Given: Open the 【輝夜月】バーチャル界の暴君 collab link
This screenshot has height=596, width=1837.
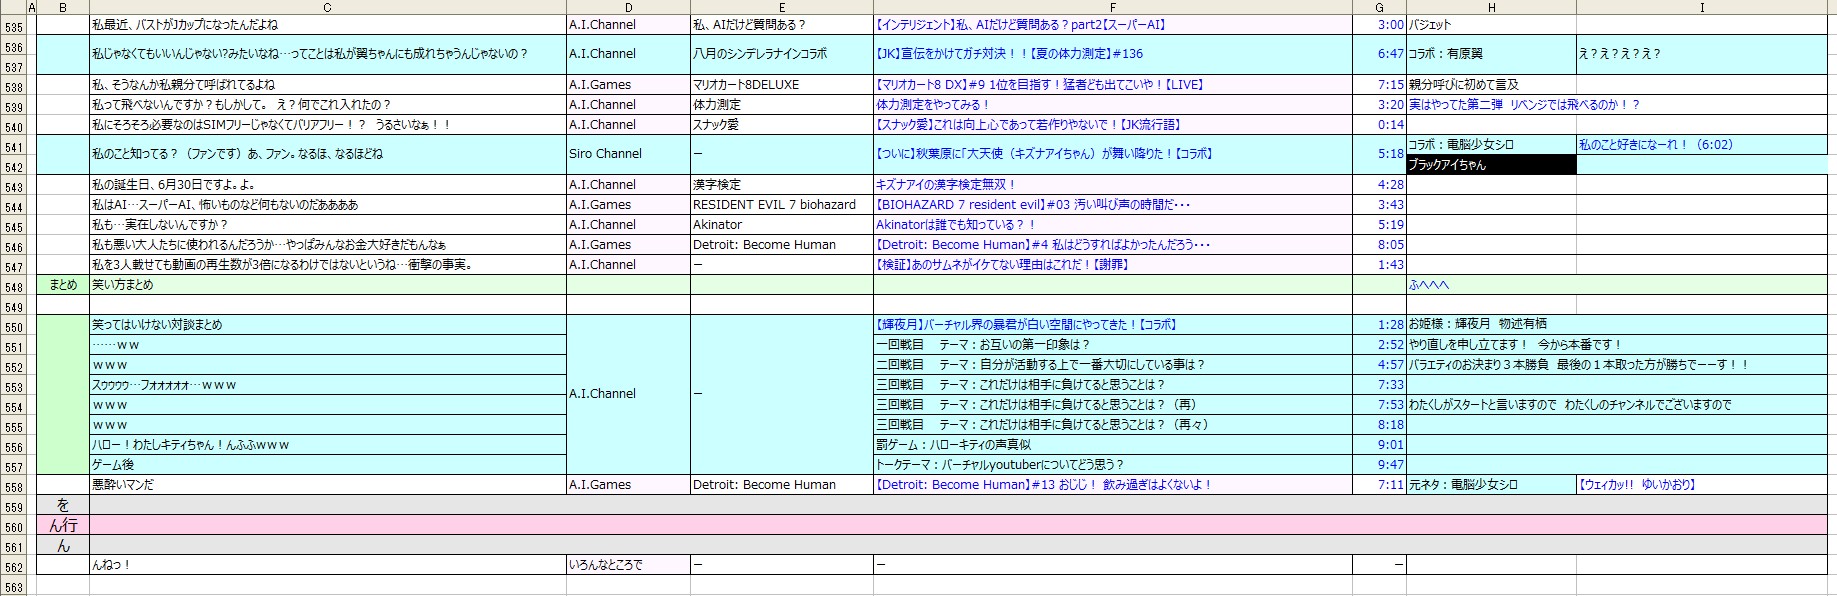Looking at the screenshot, I should [x=1026, y=325].
